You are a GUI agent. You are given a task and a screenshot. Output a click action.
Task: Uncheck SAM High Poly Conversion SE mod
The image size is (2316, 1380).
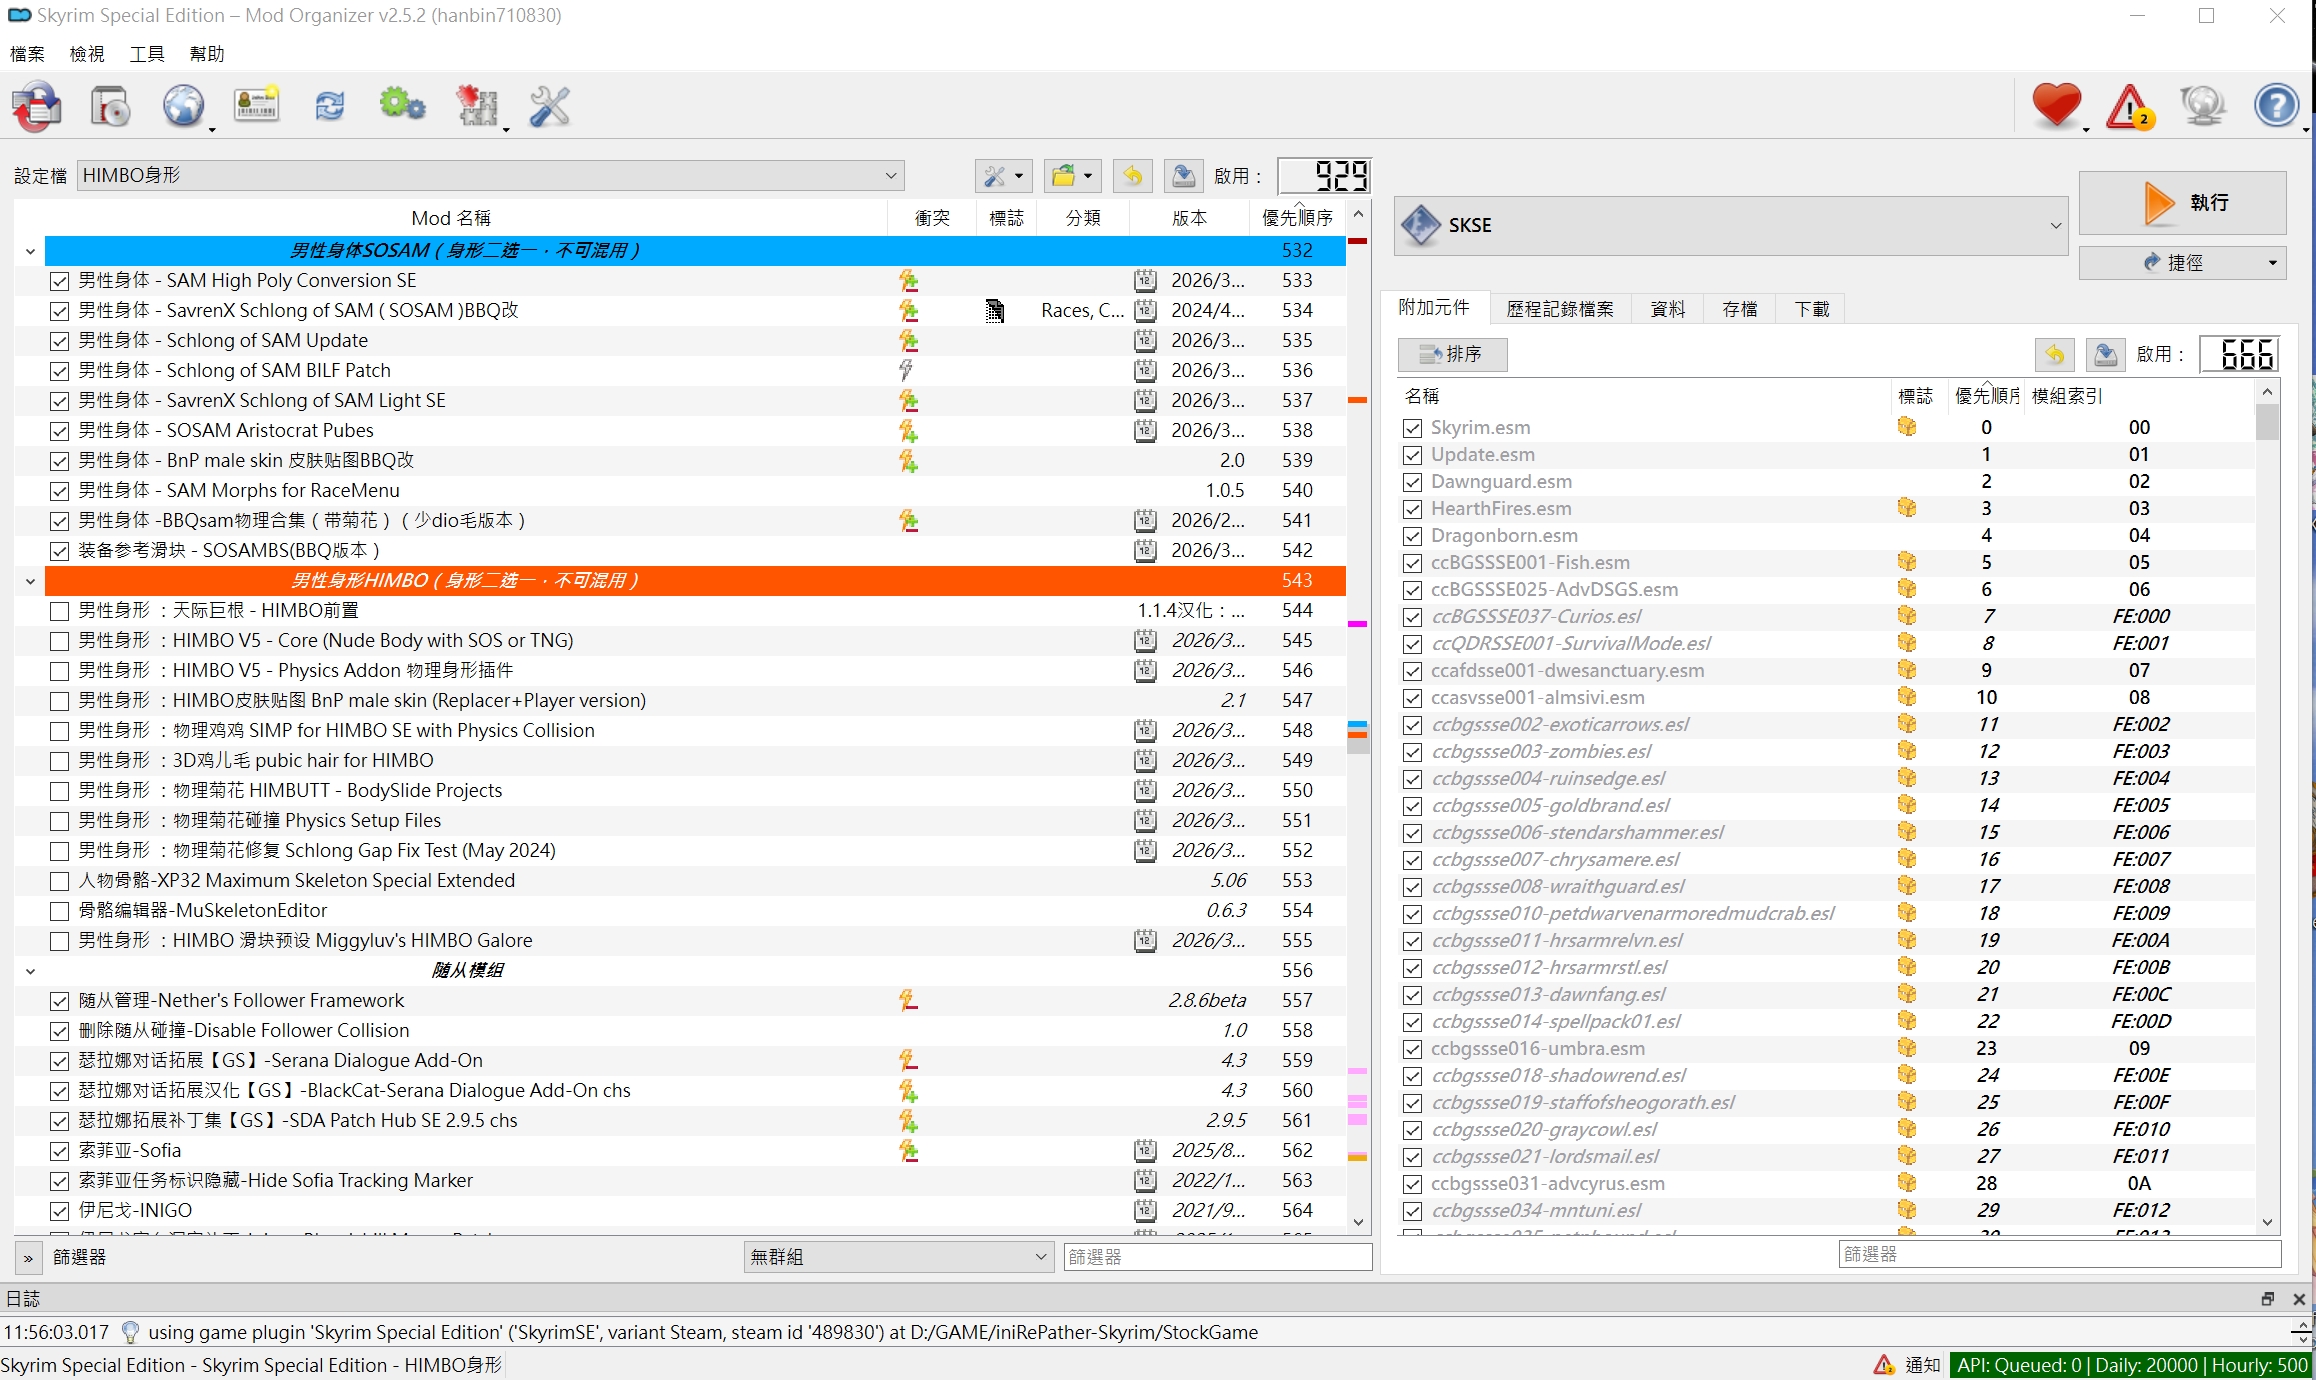(60, 281)
